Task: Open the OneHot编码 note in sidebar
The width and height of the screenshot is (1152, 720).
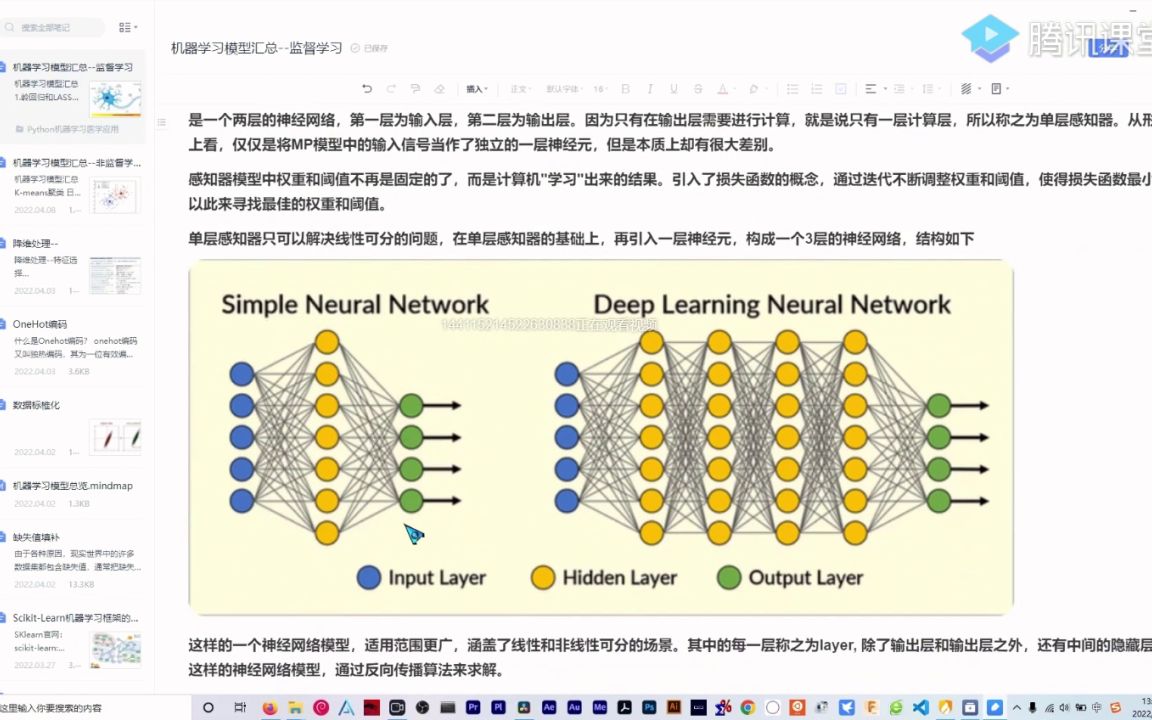Action: [x=40, y=323]
